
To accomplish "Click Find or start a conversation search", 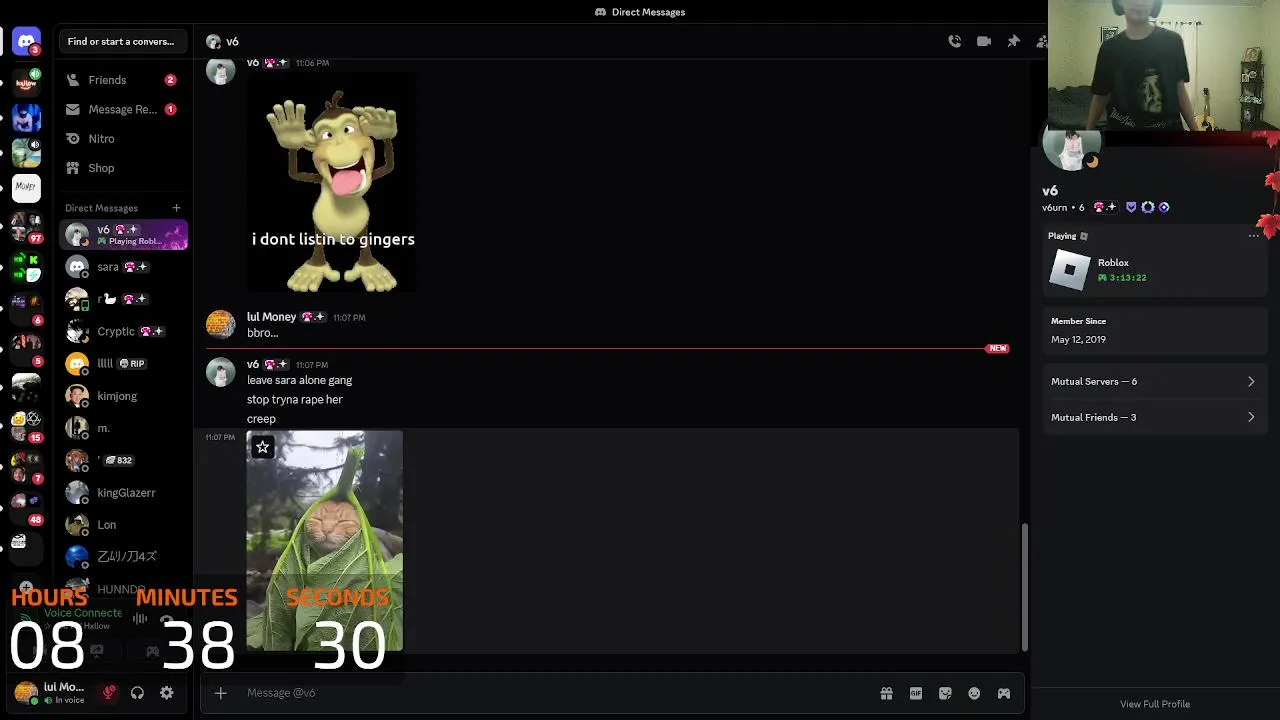I will pyautogui.click(x=121, y=41).
